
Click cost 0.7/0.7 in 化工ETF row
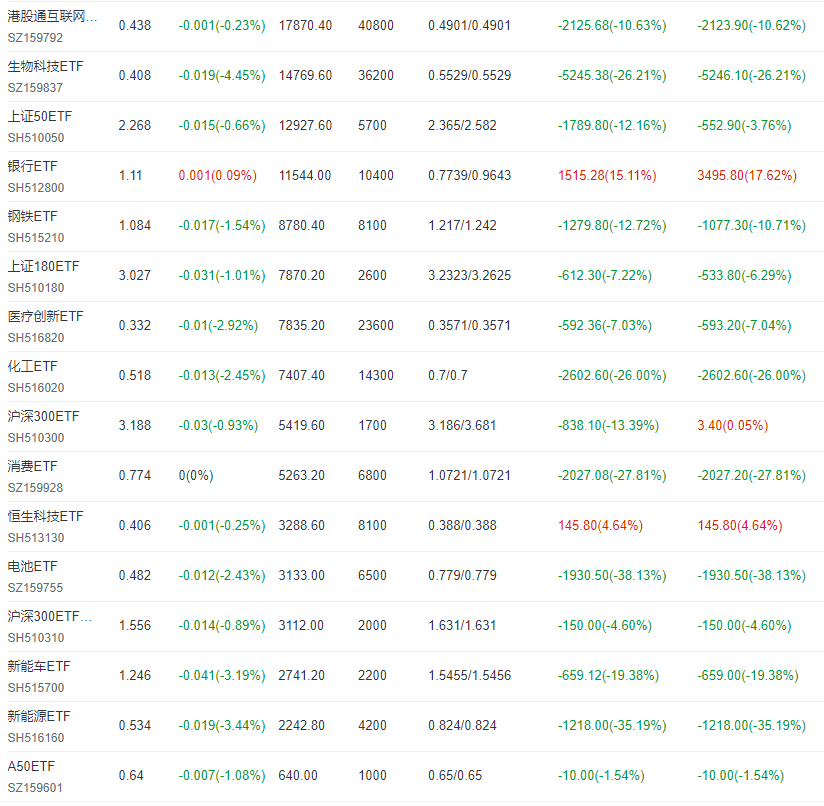(447, 375)
